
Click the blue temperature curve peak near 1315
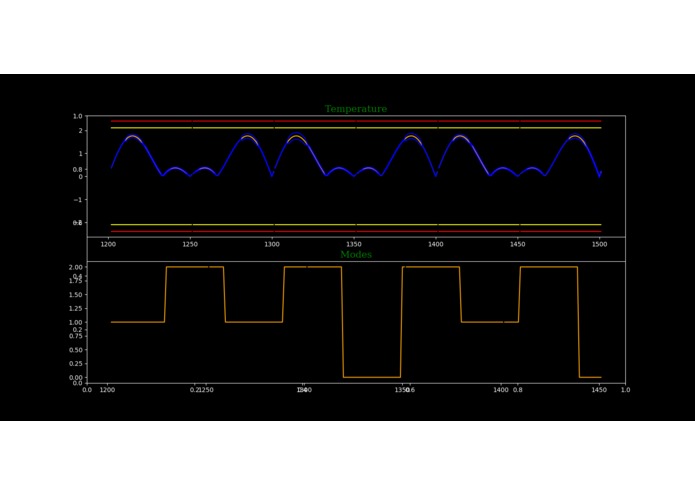pos(296,134)
